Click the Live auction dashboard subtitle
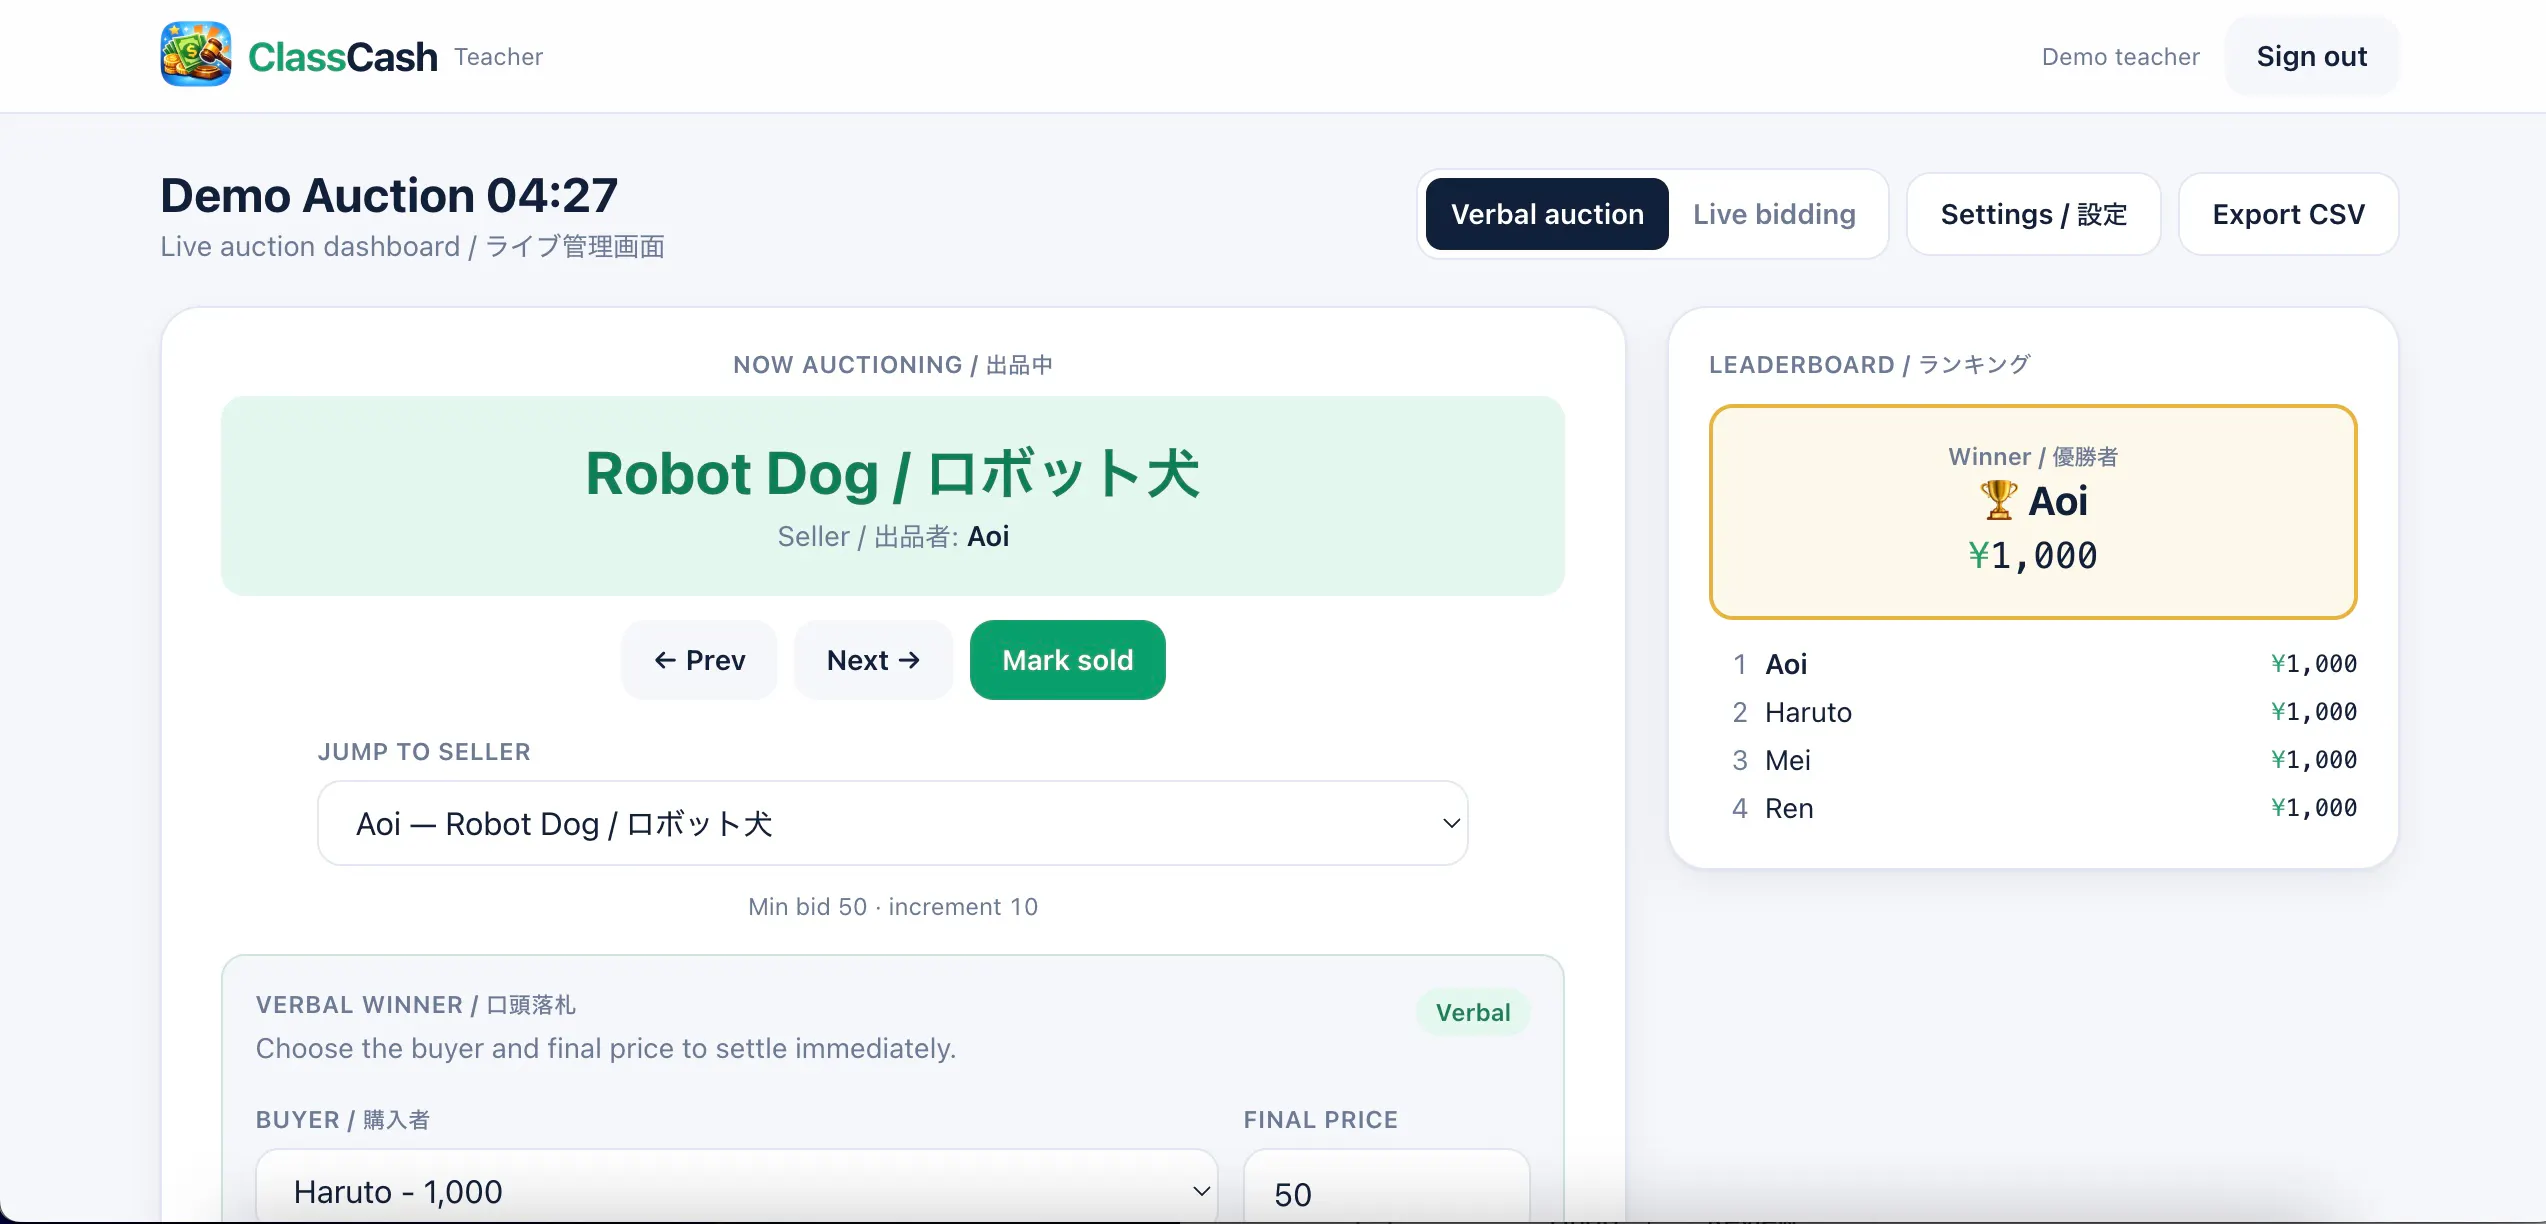This screenshot has height=1224, width=2546. (x=413, y=246)
